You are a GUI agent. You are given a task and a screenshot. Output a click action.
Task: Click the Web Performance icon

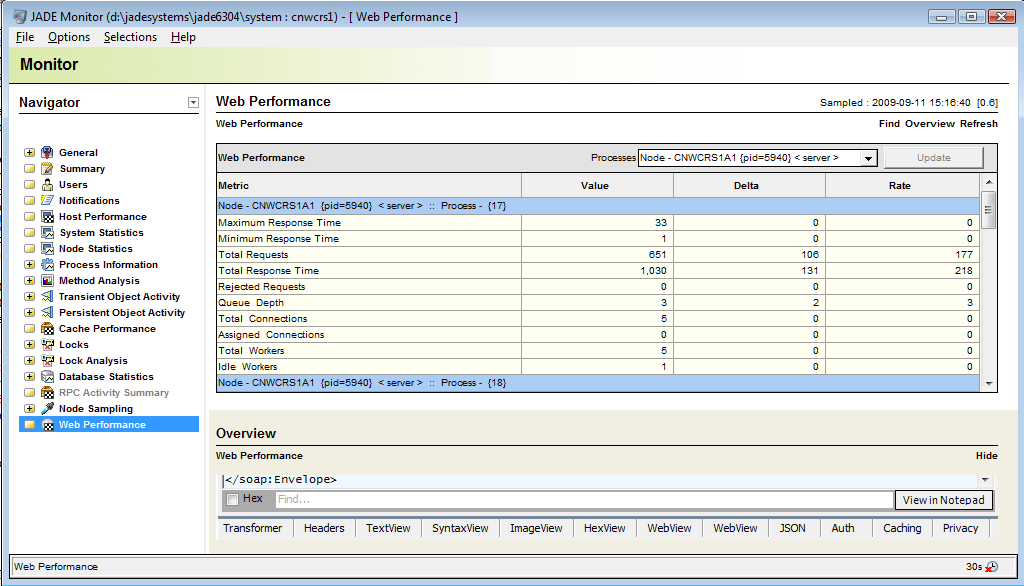click(x=47, y=425)
